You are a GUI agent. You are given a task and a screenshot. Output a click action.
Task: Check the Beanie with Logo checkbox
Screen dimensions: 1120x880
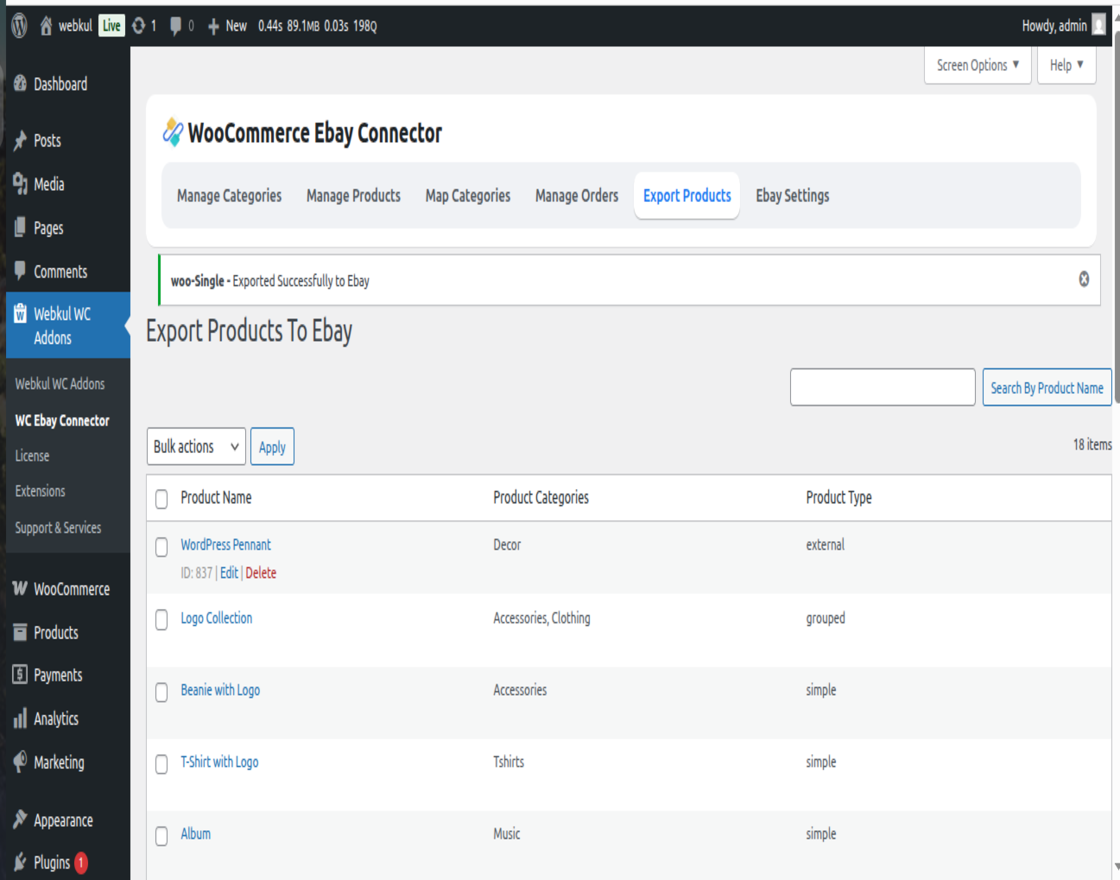[x=161, y=691]
